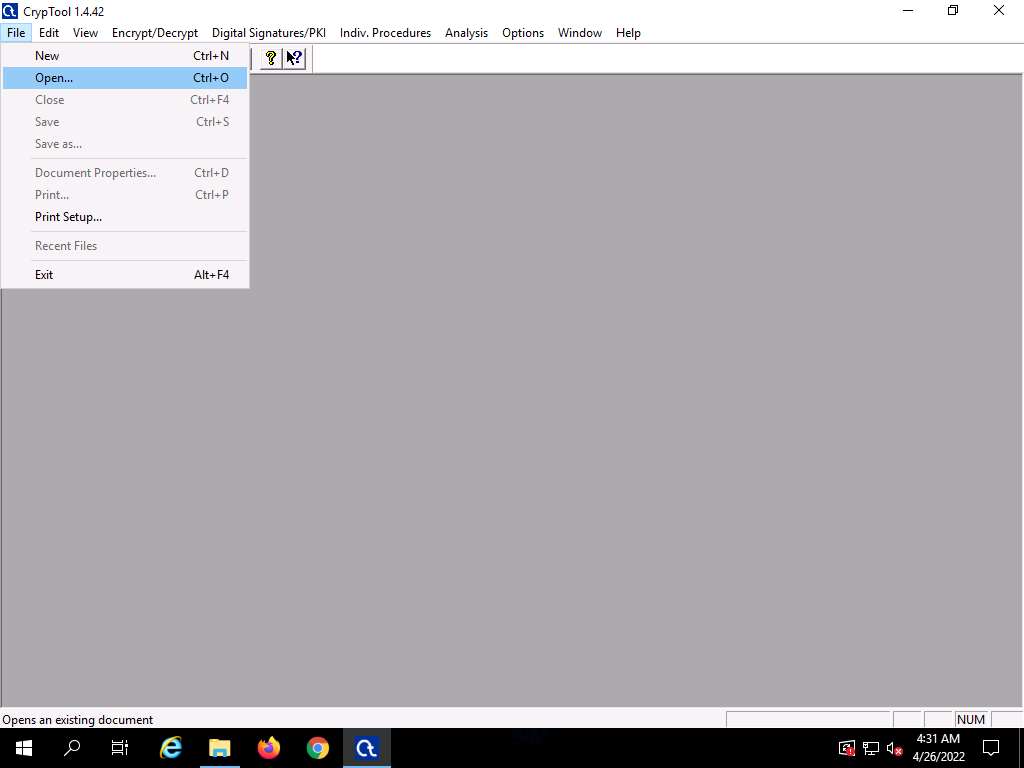
Task: Choose Print Setup... from the File menu
Action: [x=68, y=217]
